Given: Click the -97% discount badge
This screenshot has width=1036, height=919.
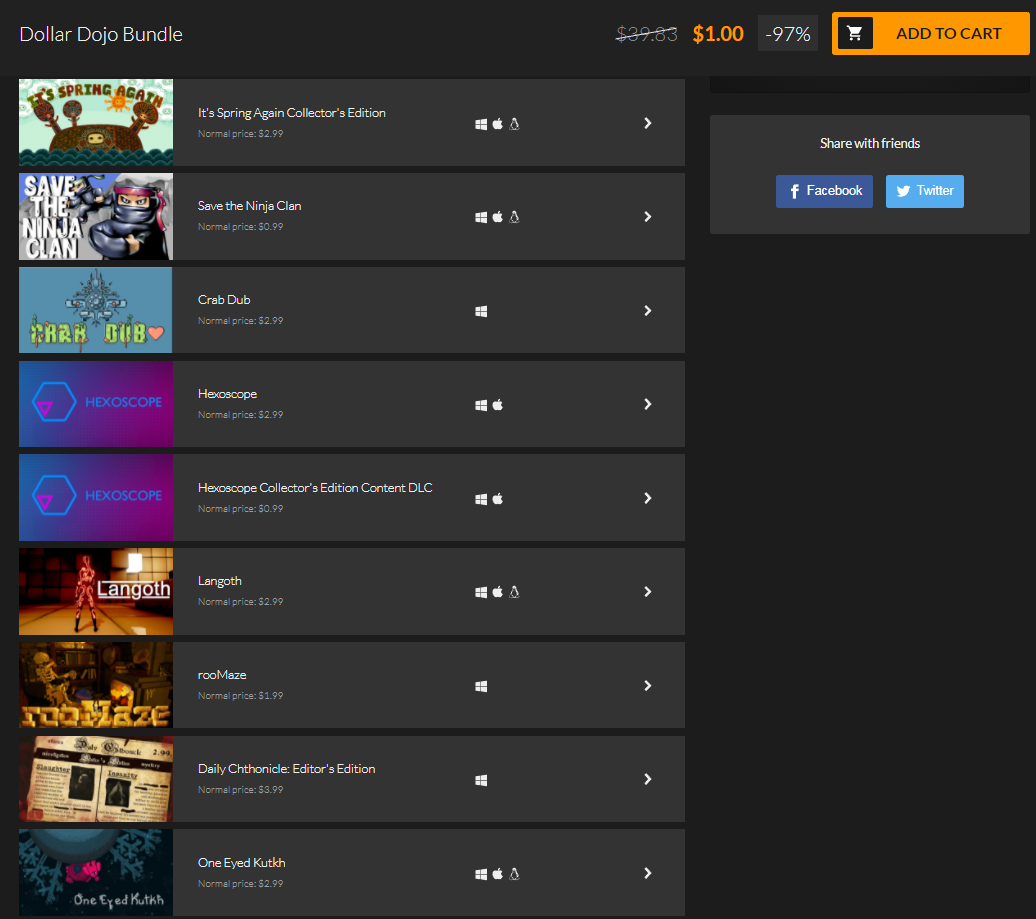Looking at the screenshot, I should [x=788, y=34].
